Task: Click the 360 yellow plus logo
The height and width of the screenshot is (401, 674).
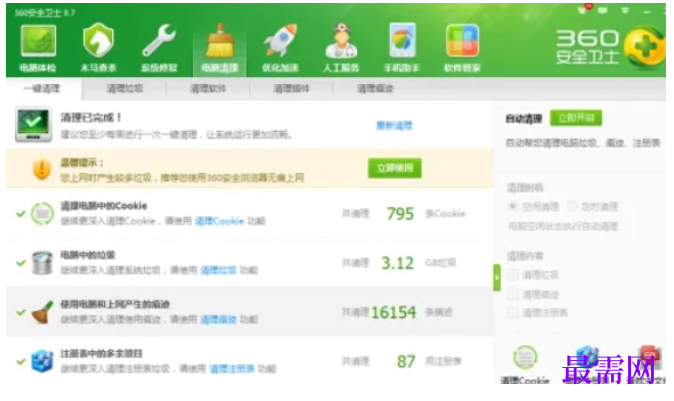Action: coord(644,46)
